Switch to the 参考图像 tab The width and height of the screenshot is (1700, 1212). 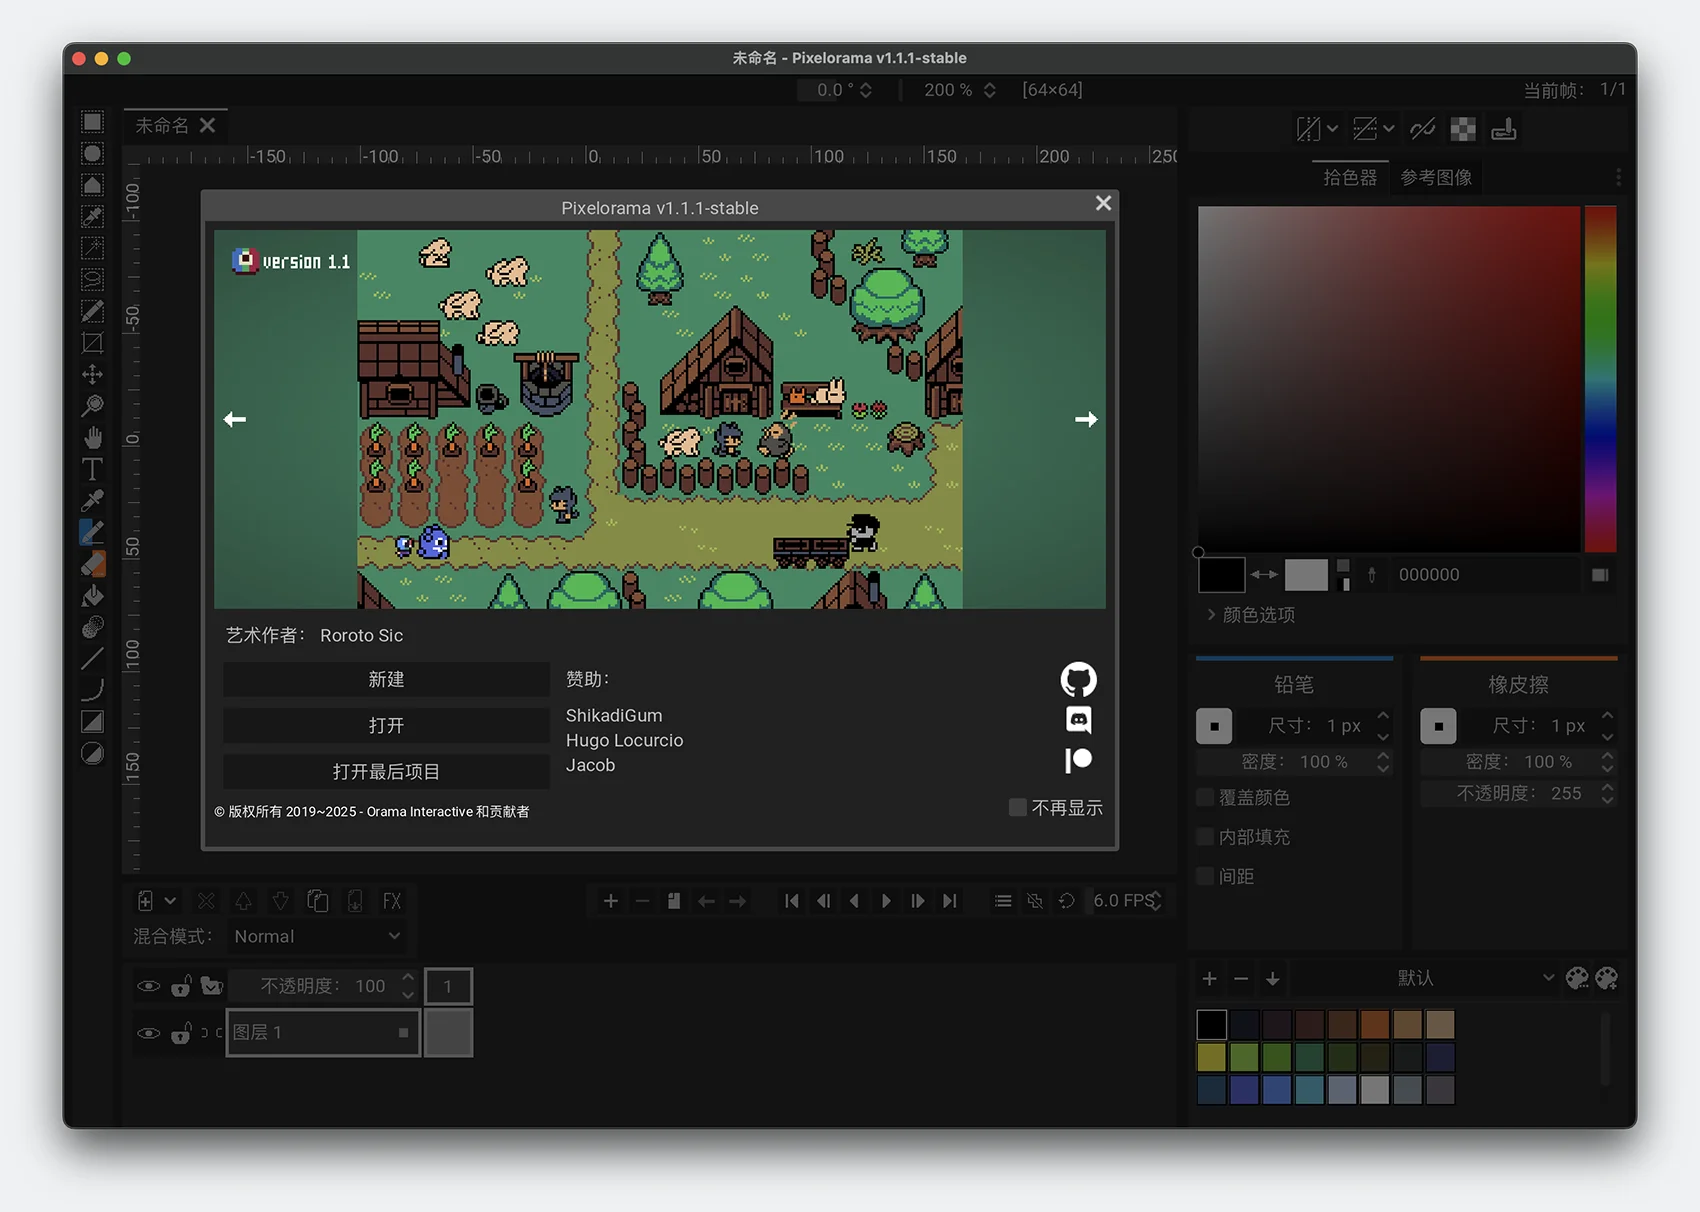pyautogui.click(x=1436, y=177)
